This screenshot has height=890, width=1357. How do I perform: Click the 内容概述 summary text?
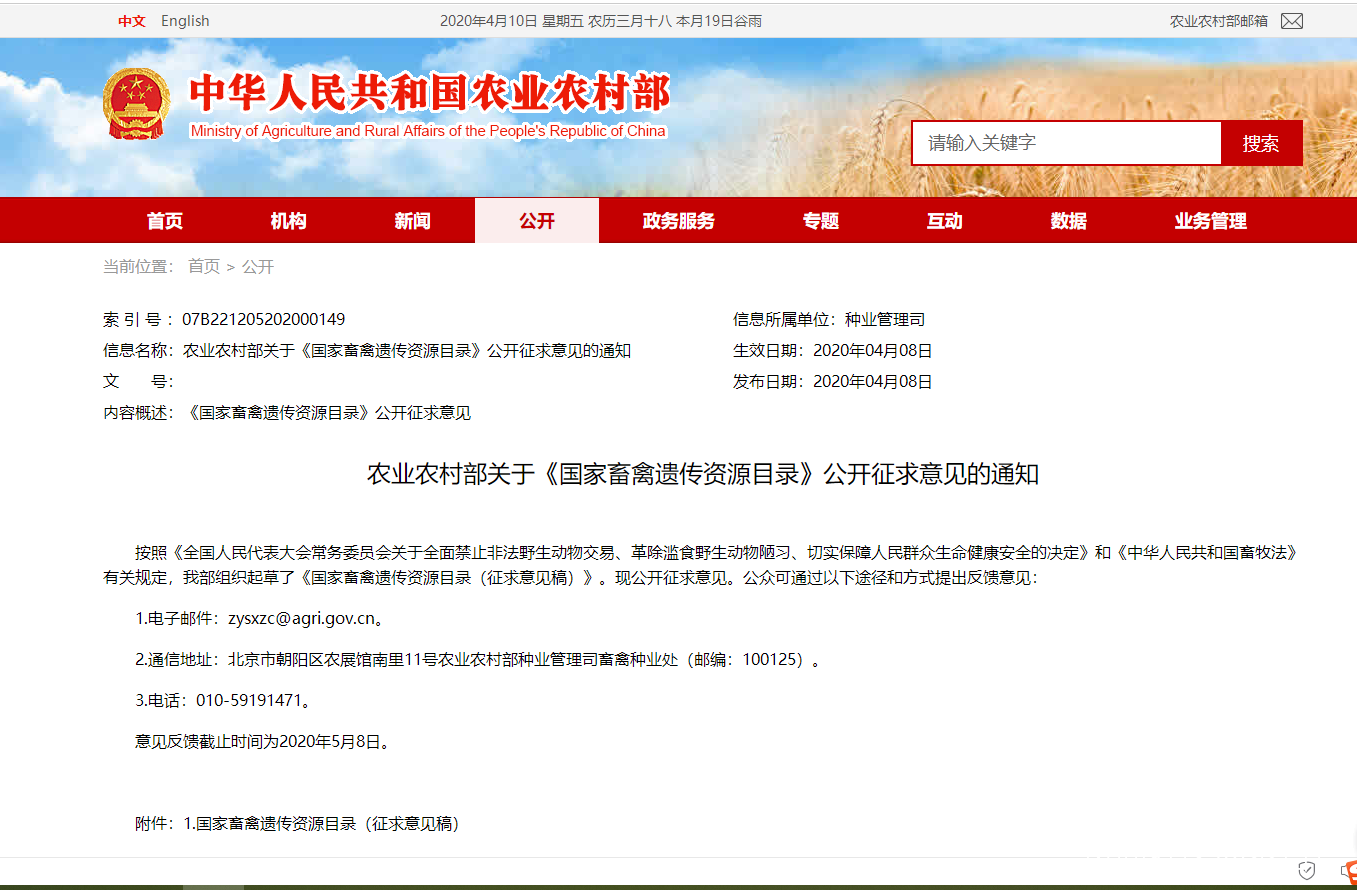(x=329, y=413)
